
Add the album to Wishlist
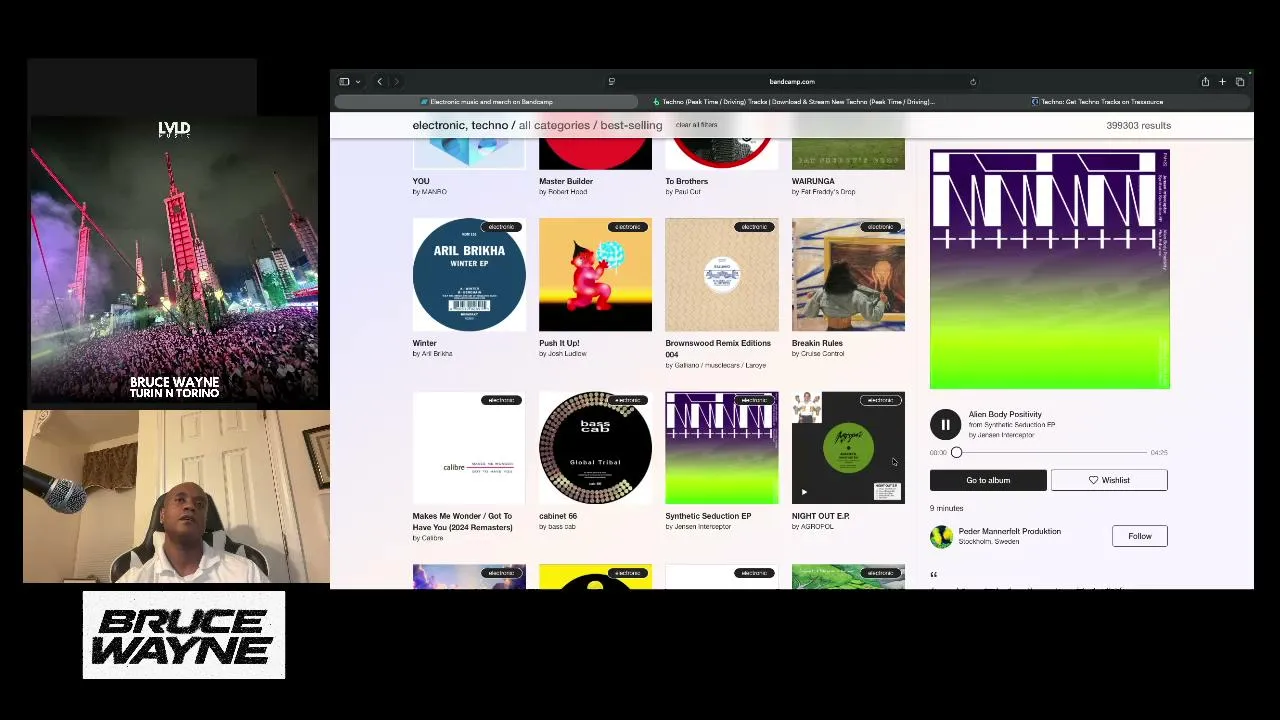point(1109,481)
